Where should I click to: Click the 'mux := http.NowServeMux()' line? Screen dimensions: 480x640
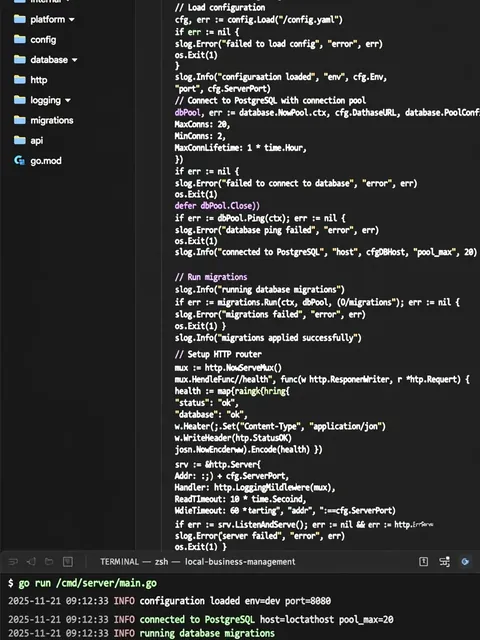pyautogui.click(x=228, y=367)
